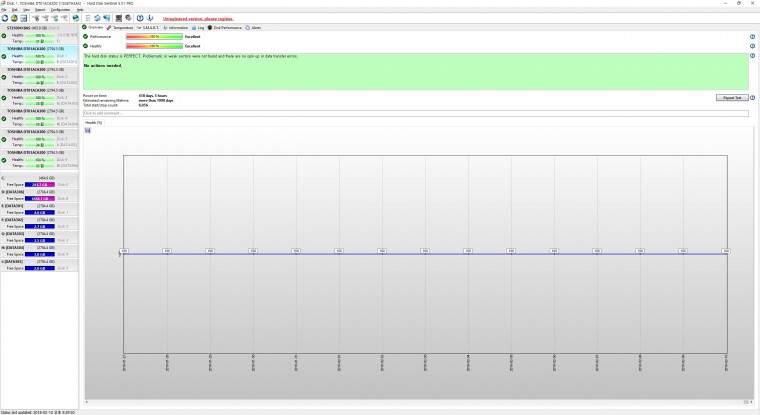Click the 2.7 GB free space bar

[x=40, y=226]
